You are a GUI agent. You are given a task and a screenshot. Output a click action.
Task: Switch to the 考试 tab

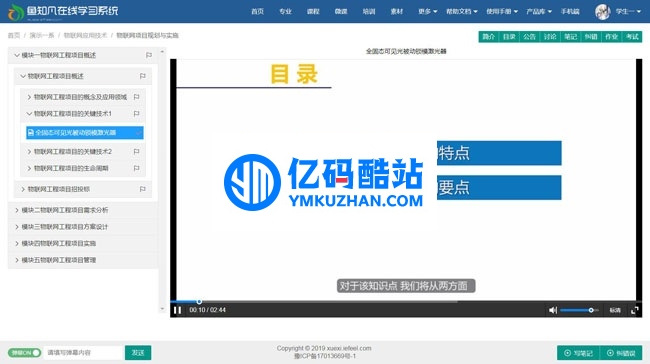click(632, 37)
